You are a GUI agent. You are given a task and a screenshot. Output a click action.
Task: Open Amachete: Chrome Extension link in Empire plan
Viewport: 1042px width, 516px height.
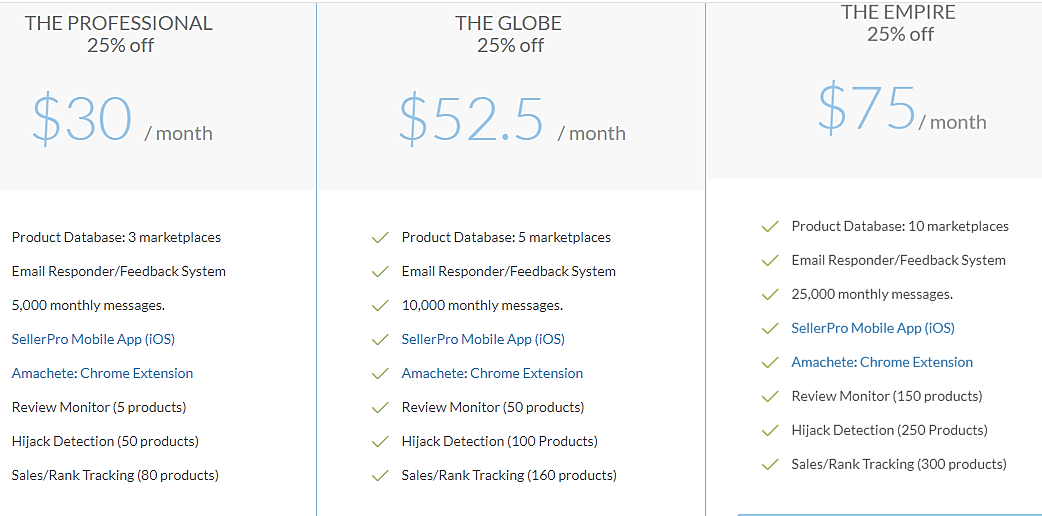click(x=882, y=362)
